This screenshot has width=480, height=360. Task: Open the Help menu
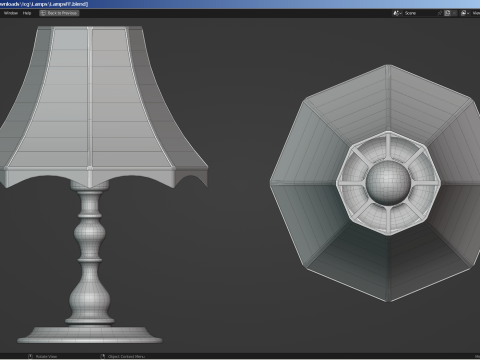[27, 13]
